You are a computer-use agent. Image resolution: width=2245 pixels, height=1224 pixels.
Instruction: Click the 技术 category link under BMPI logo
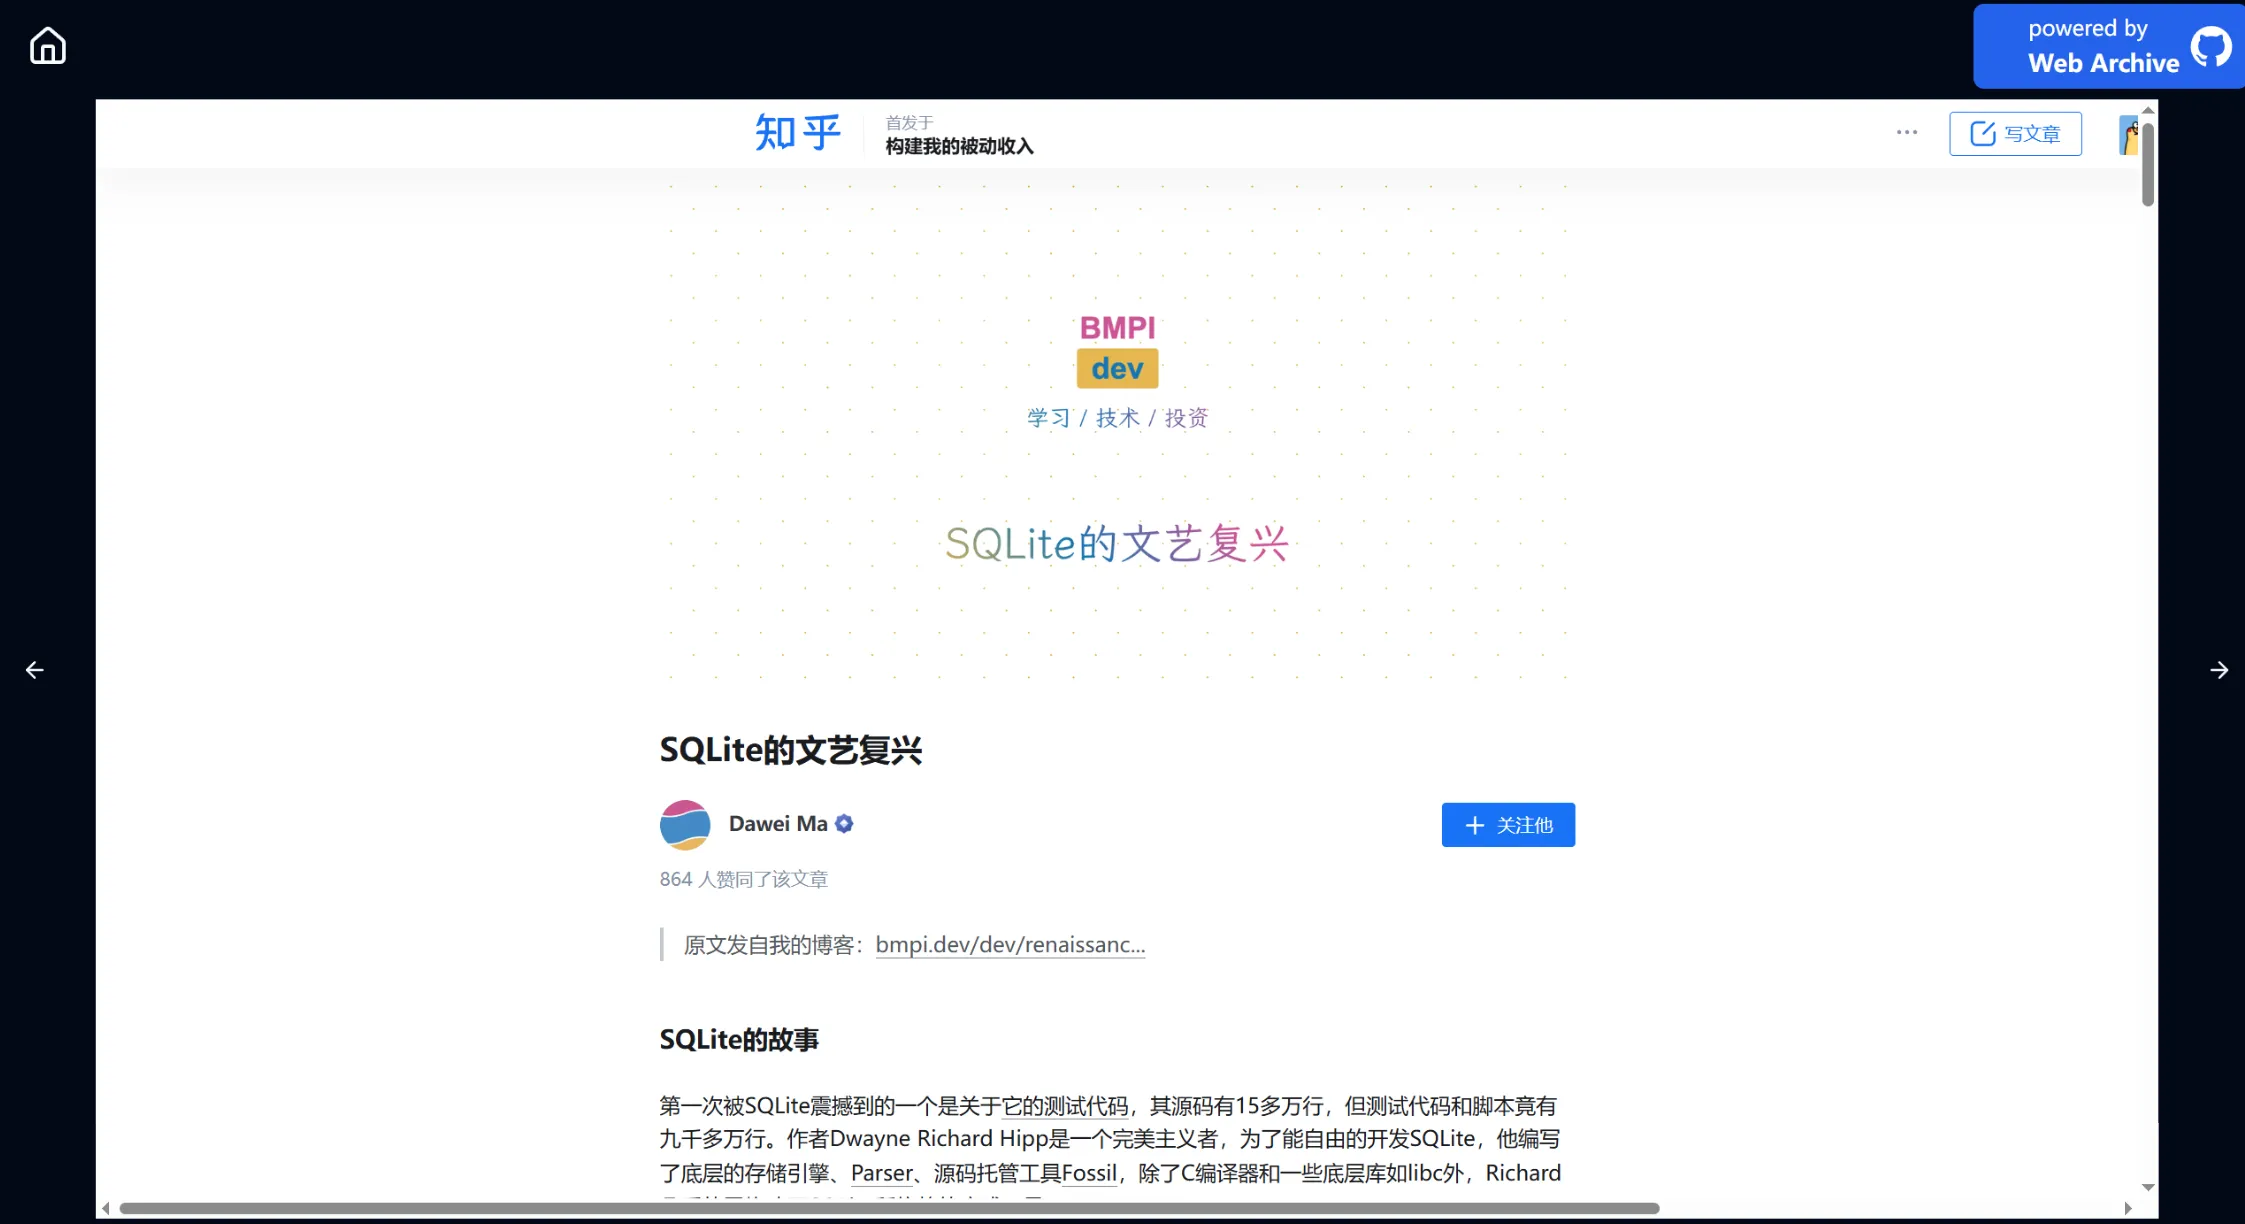click(1117, 418)
